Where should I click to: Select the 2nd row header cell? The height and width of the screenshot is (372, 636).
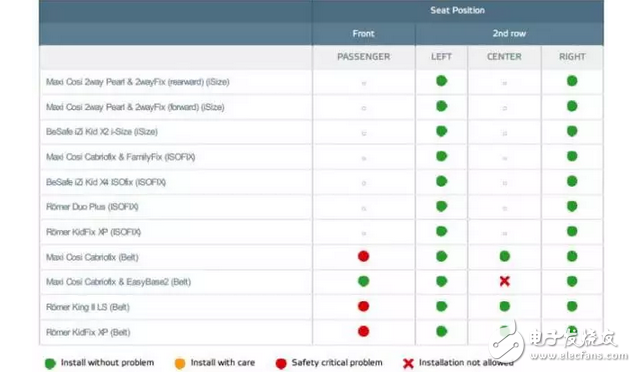coord(509,34)
